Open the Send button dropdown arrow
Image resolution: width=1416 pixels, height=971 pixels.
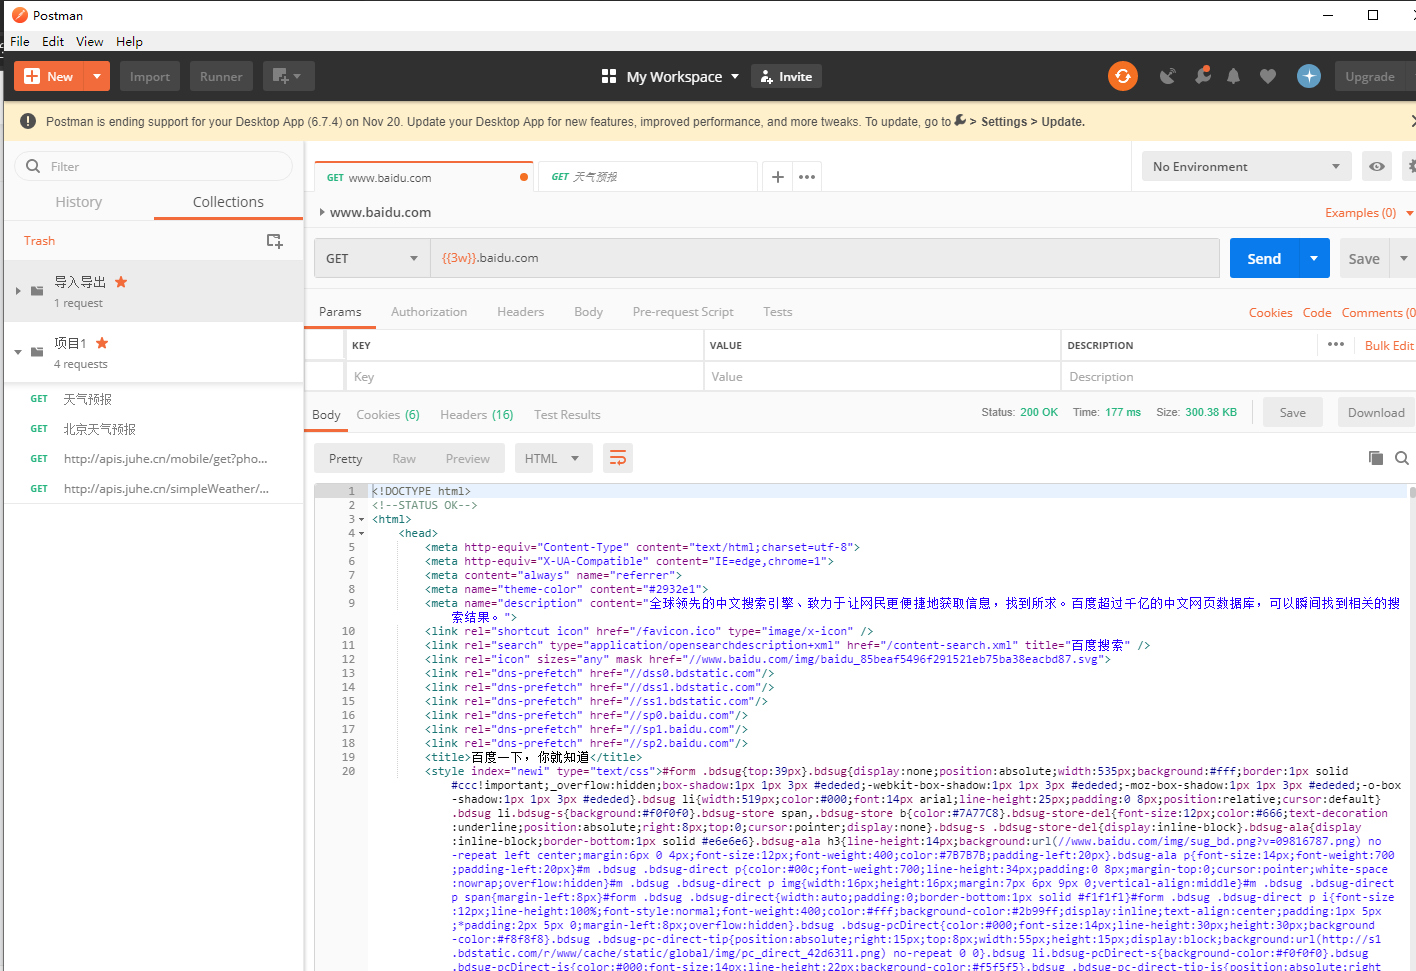pyautogui.click(x=1314, y=258)
